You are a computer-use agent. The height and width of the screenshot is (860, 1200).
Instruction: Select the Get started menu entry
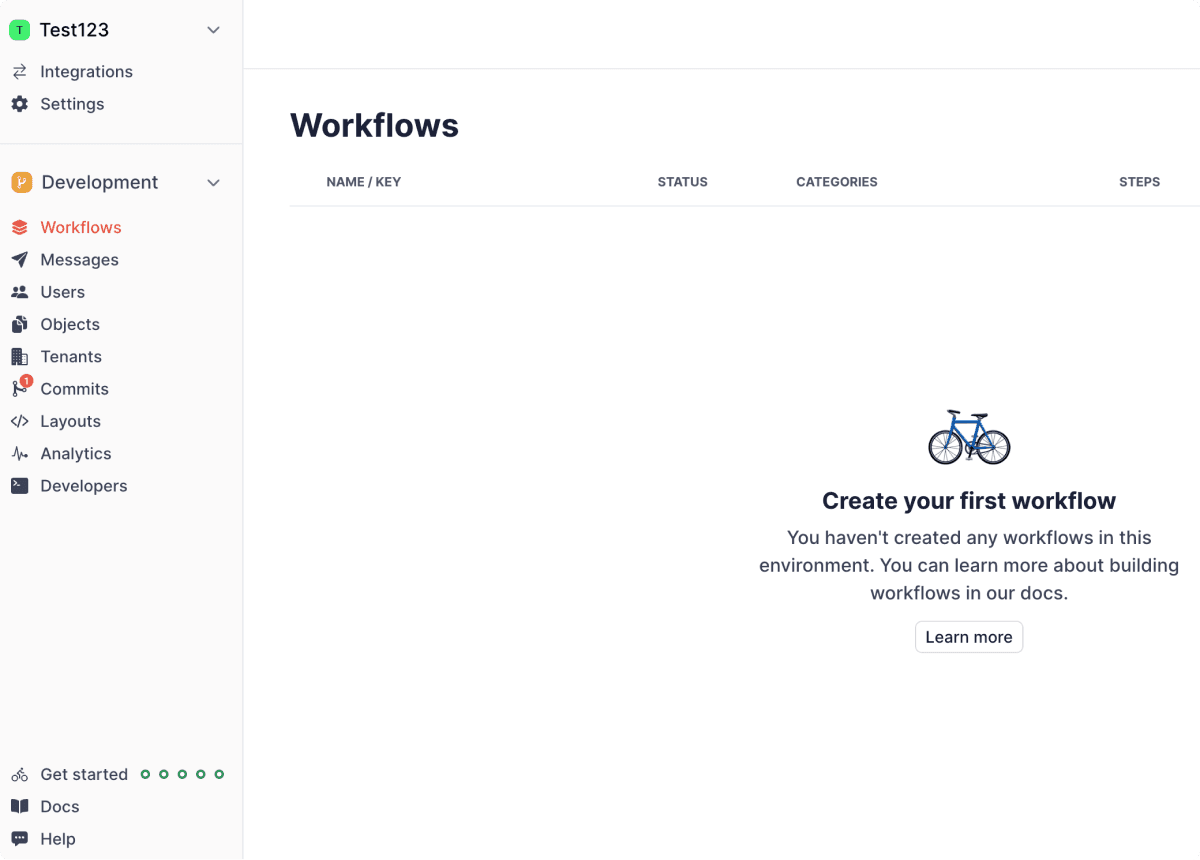[x=84, y=773]
